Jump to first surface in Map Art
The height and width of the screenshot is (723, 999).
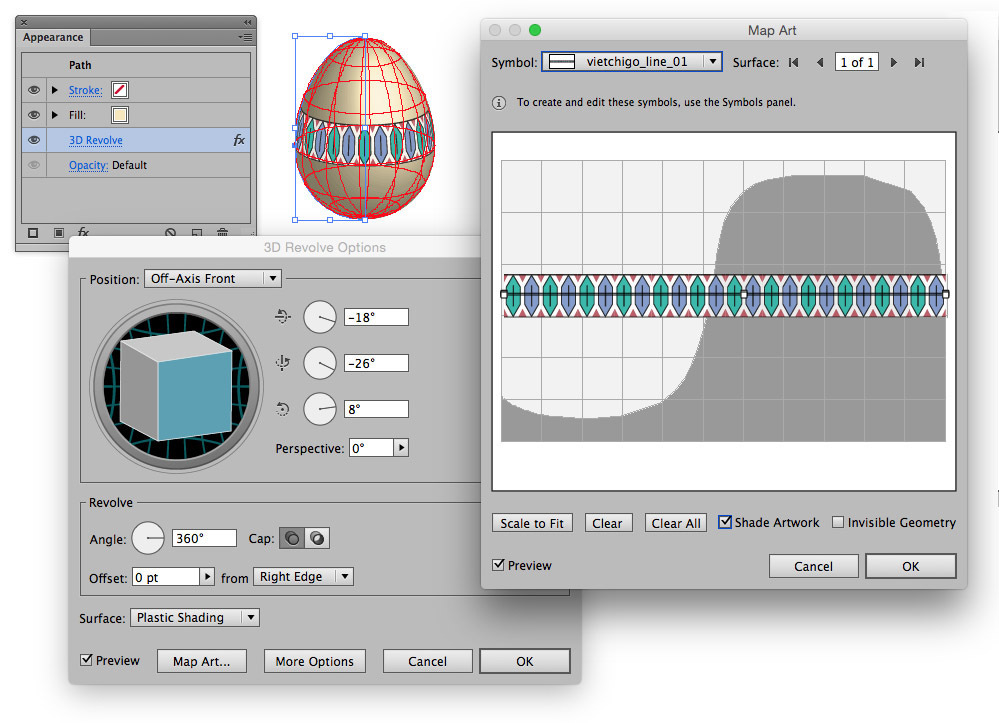pyautogui.click(x=793, y=62)
